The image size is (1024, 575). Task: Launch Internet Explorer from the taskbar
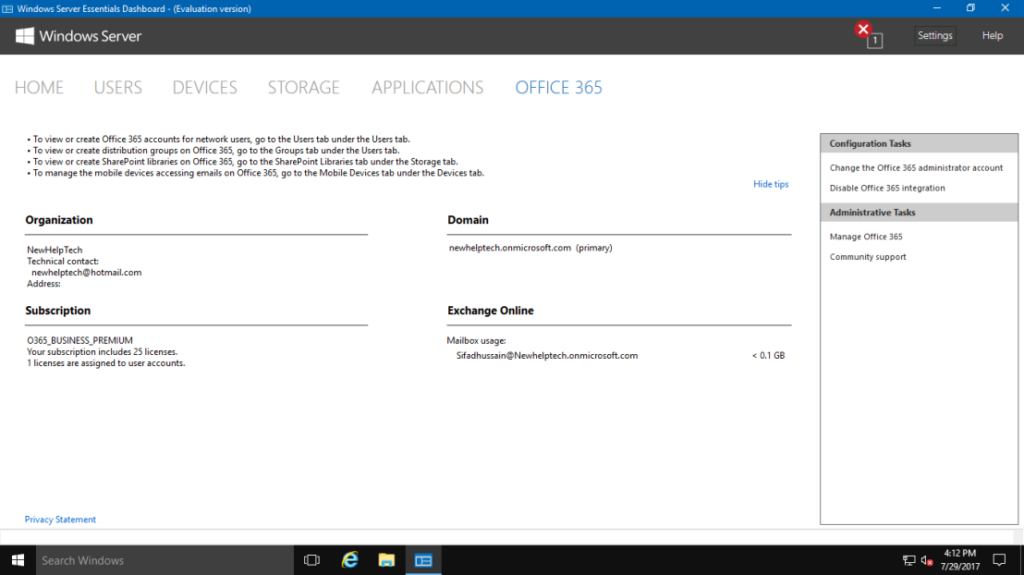tap(350, 560)
